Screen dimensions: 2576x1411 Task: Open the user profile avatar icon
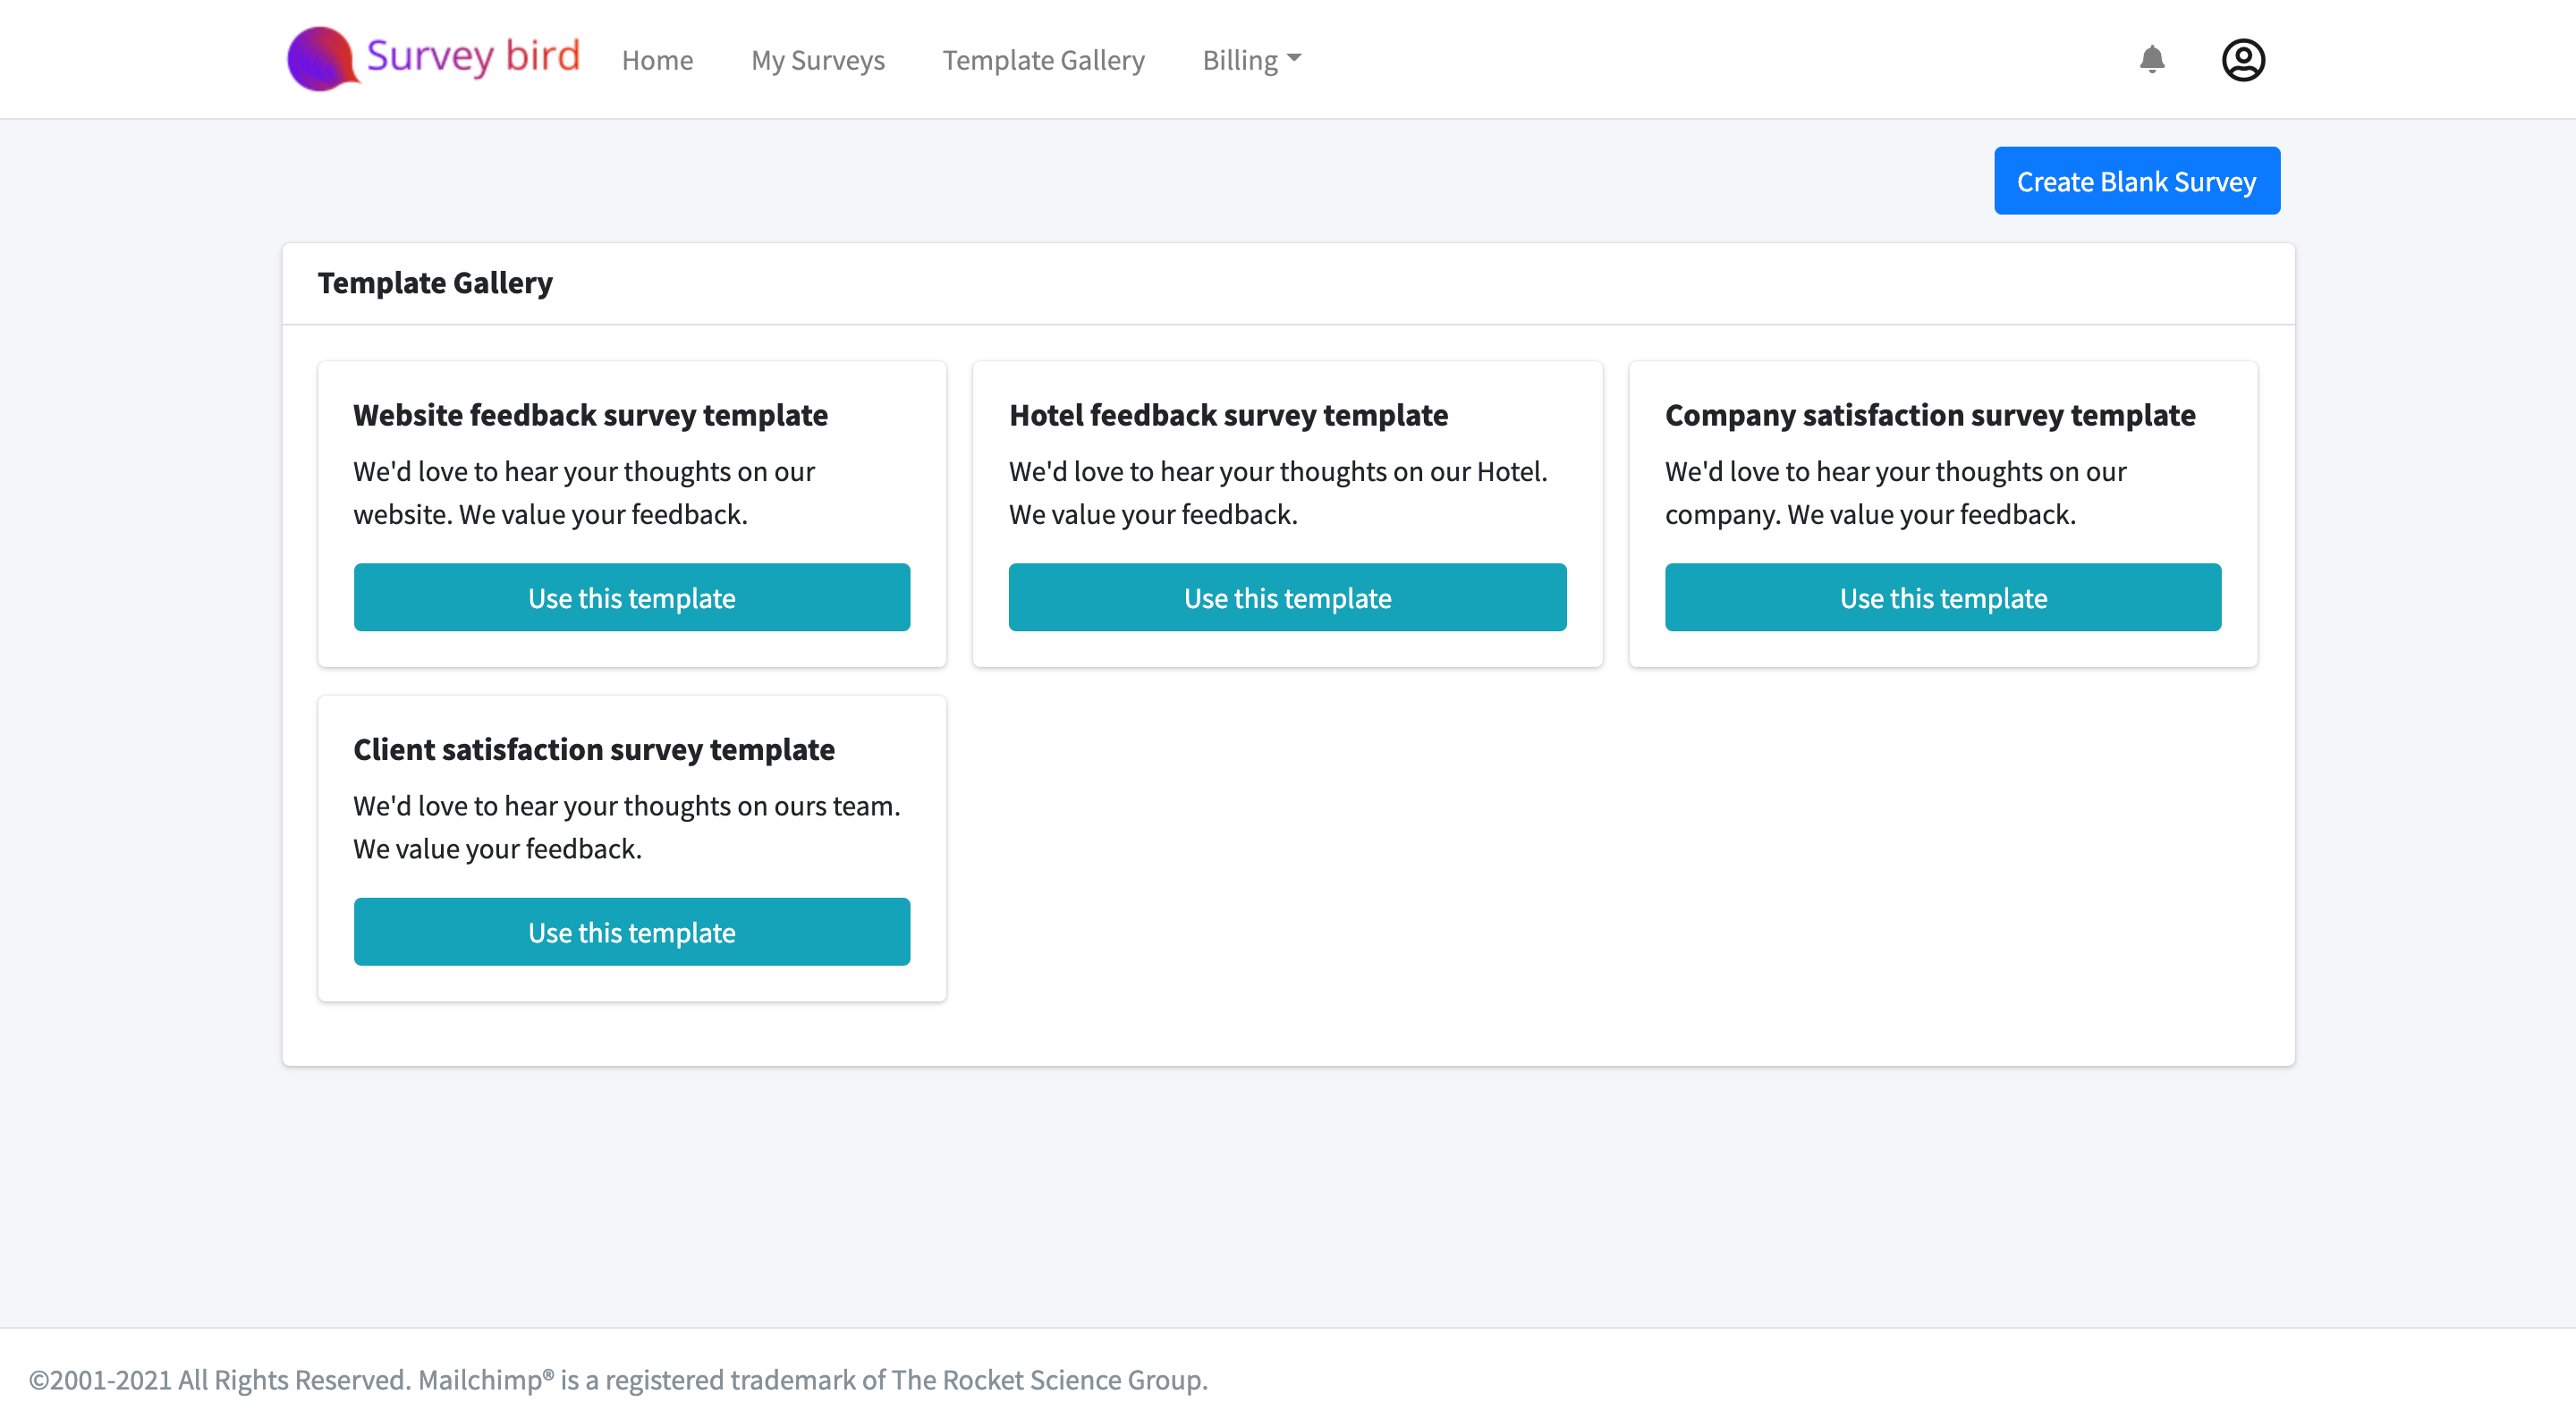click(x=2242, y=60)
